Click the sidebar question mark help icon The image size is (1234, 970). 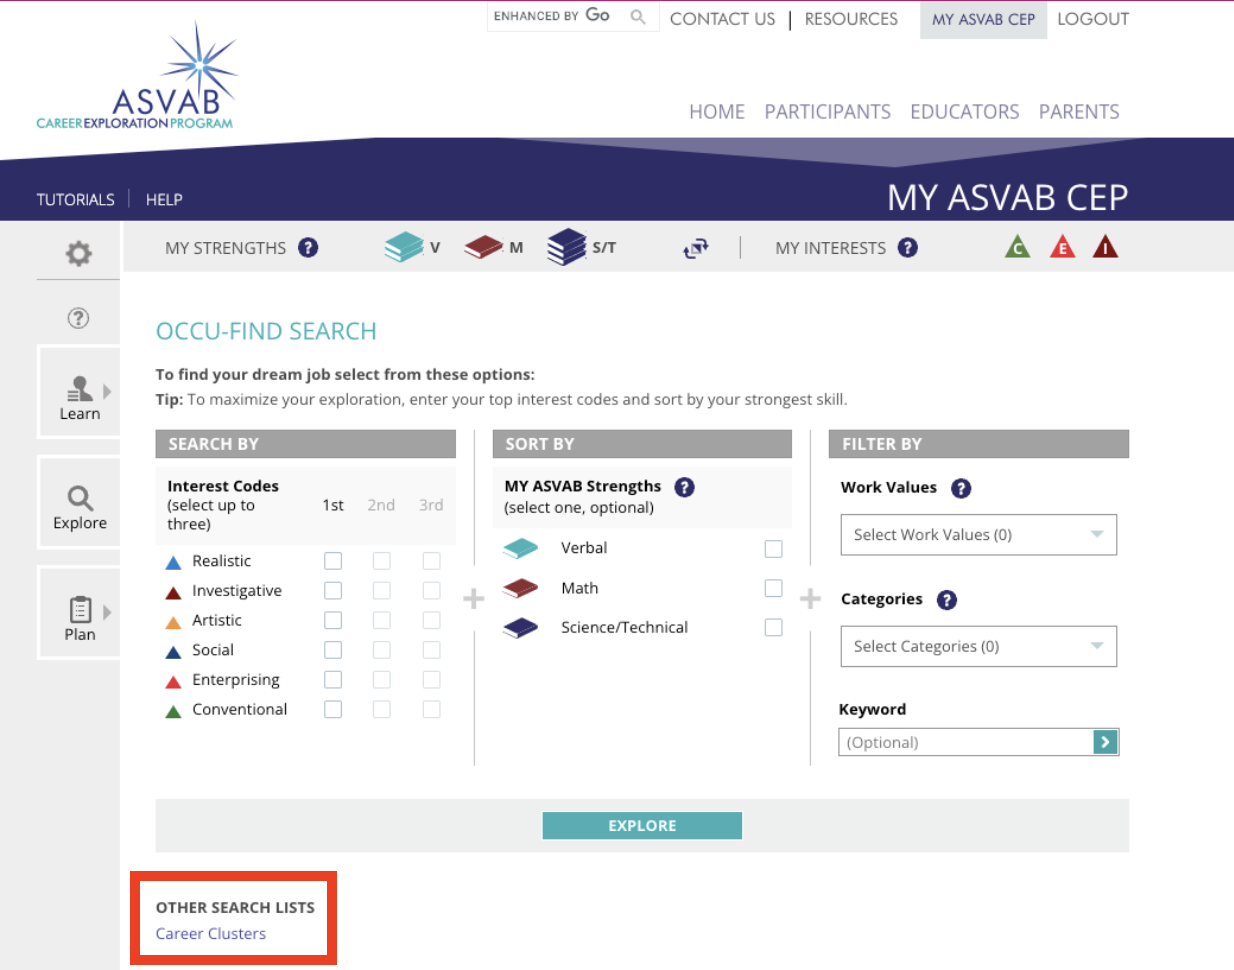click(x=78, y=318)
